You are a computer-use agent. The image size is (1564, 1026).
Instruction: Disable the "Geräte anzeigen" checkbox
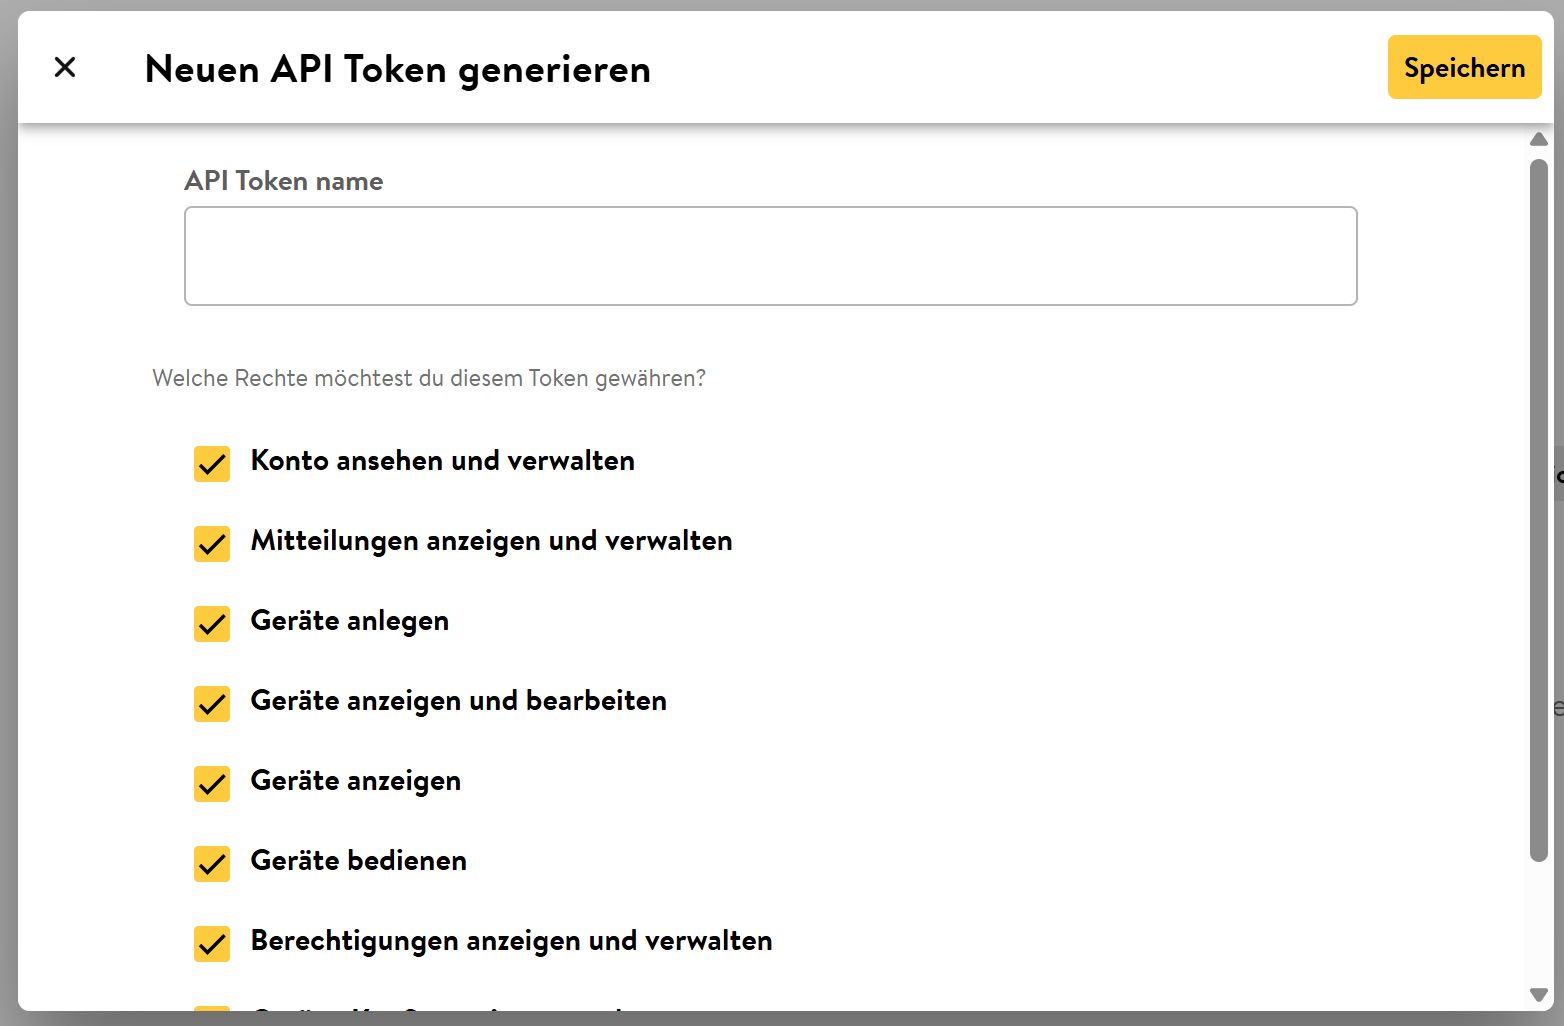pos(211,784)
